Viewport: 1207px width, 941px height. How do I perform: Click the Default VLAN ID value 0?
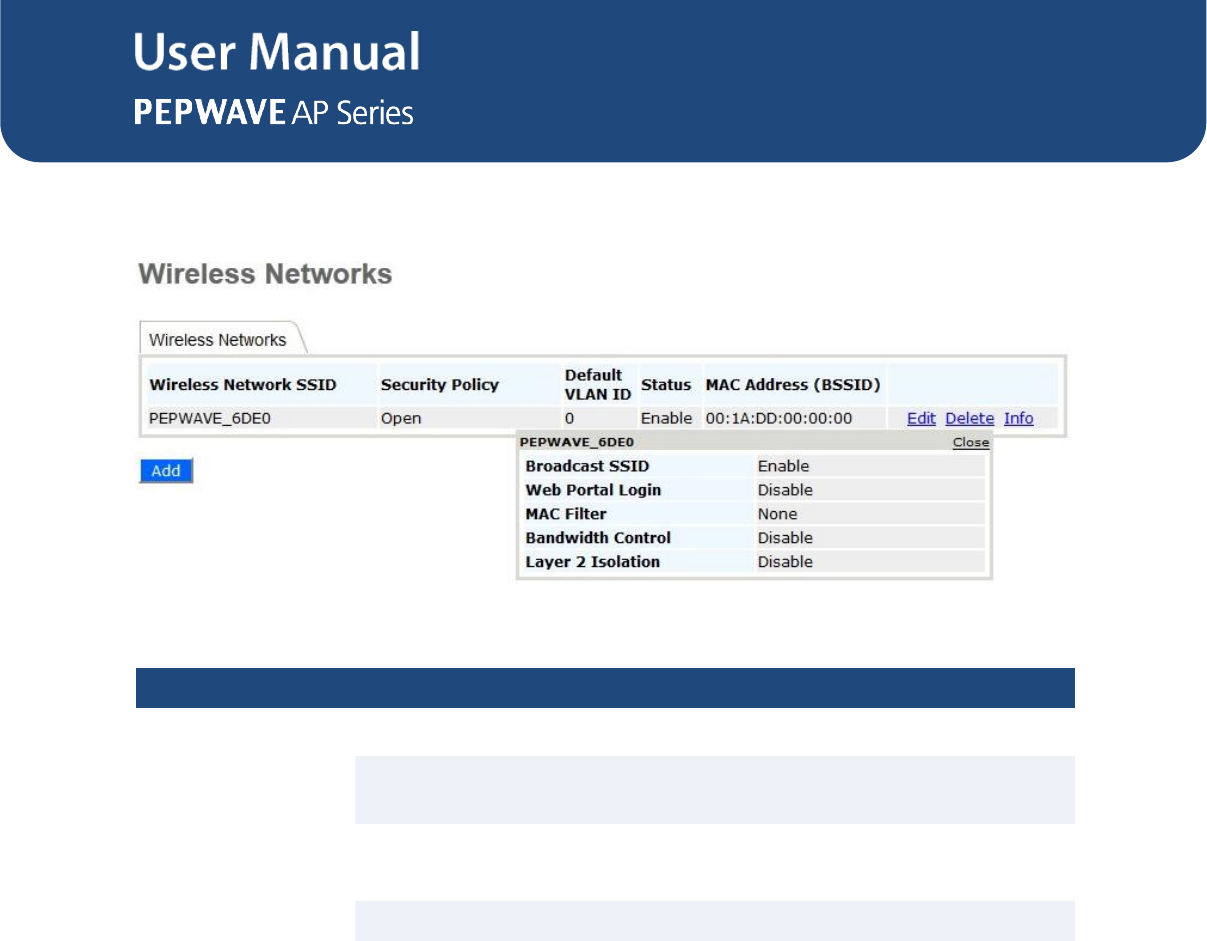coord(569,418)
